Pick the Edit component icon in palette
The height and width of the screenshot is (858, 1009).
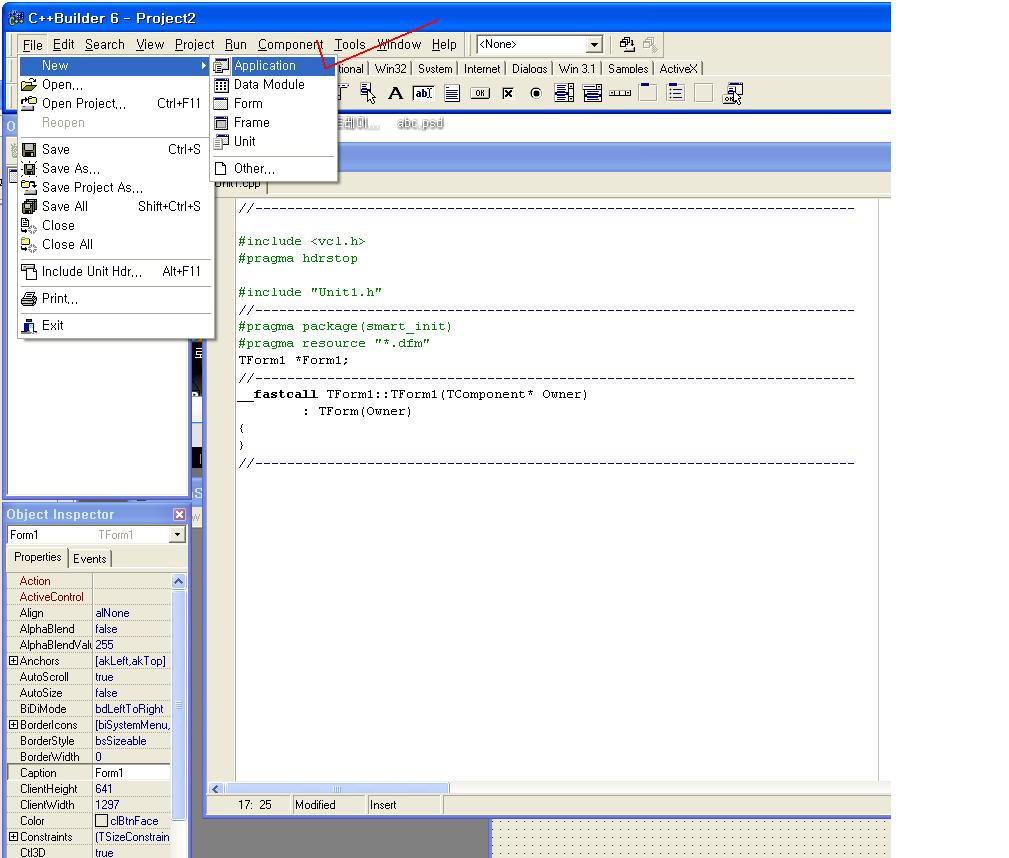pyautogui.click(x=423, y=93)
